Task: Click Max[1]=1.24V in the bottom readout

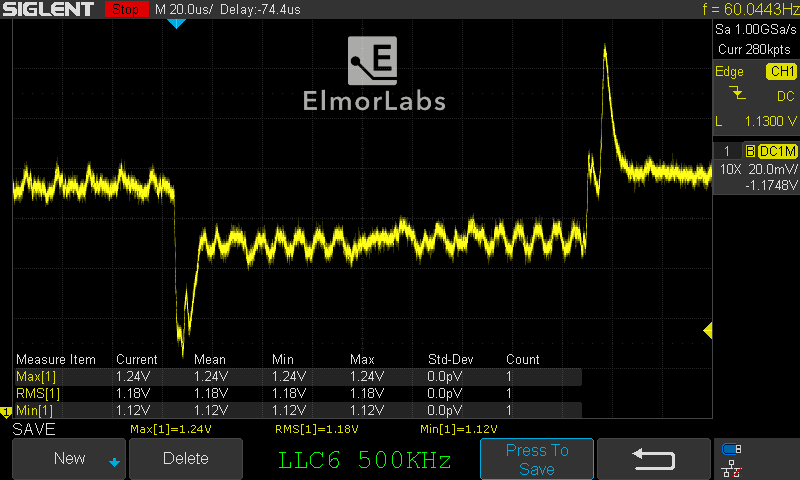Action: pyautogui.click(x=171, y=430)
